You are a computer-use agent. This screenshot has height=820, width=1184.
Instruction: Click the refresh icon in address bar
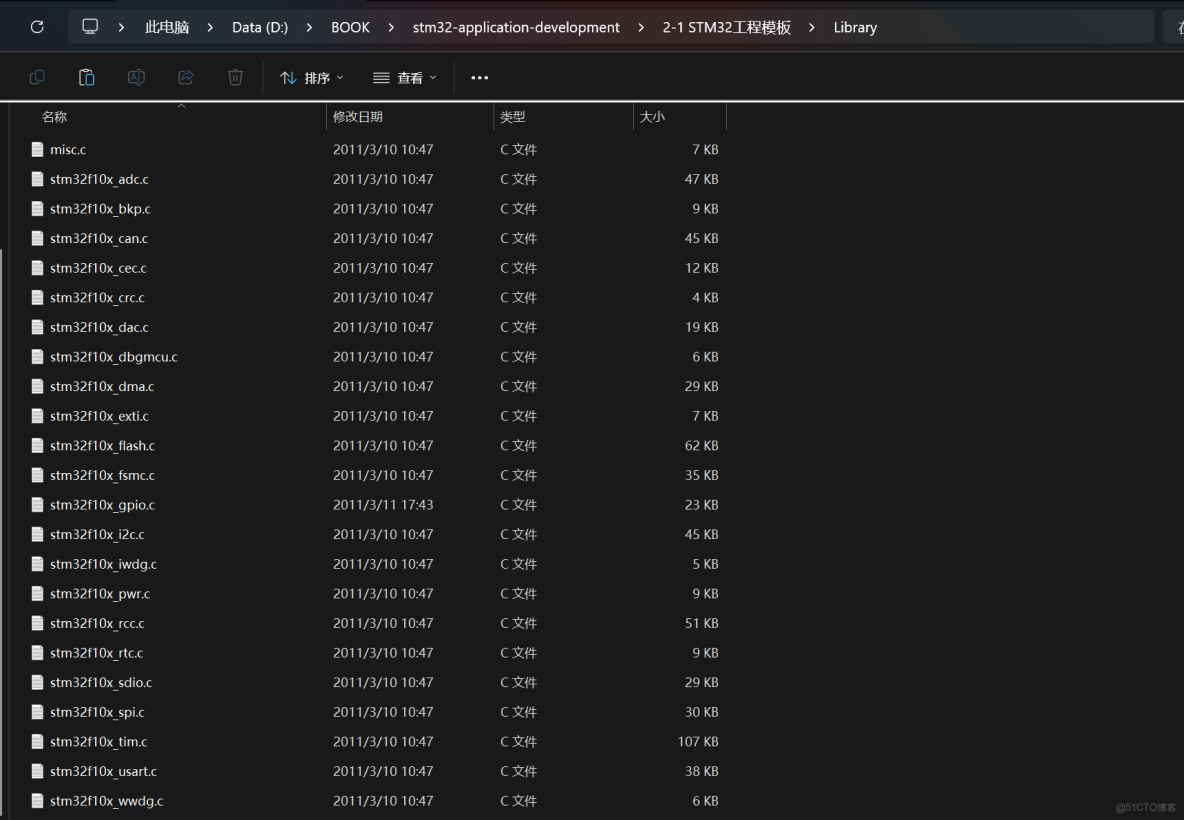pyautogui.click(x=37, y=27)
